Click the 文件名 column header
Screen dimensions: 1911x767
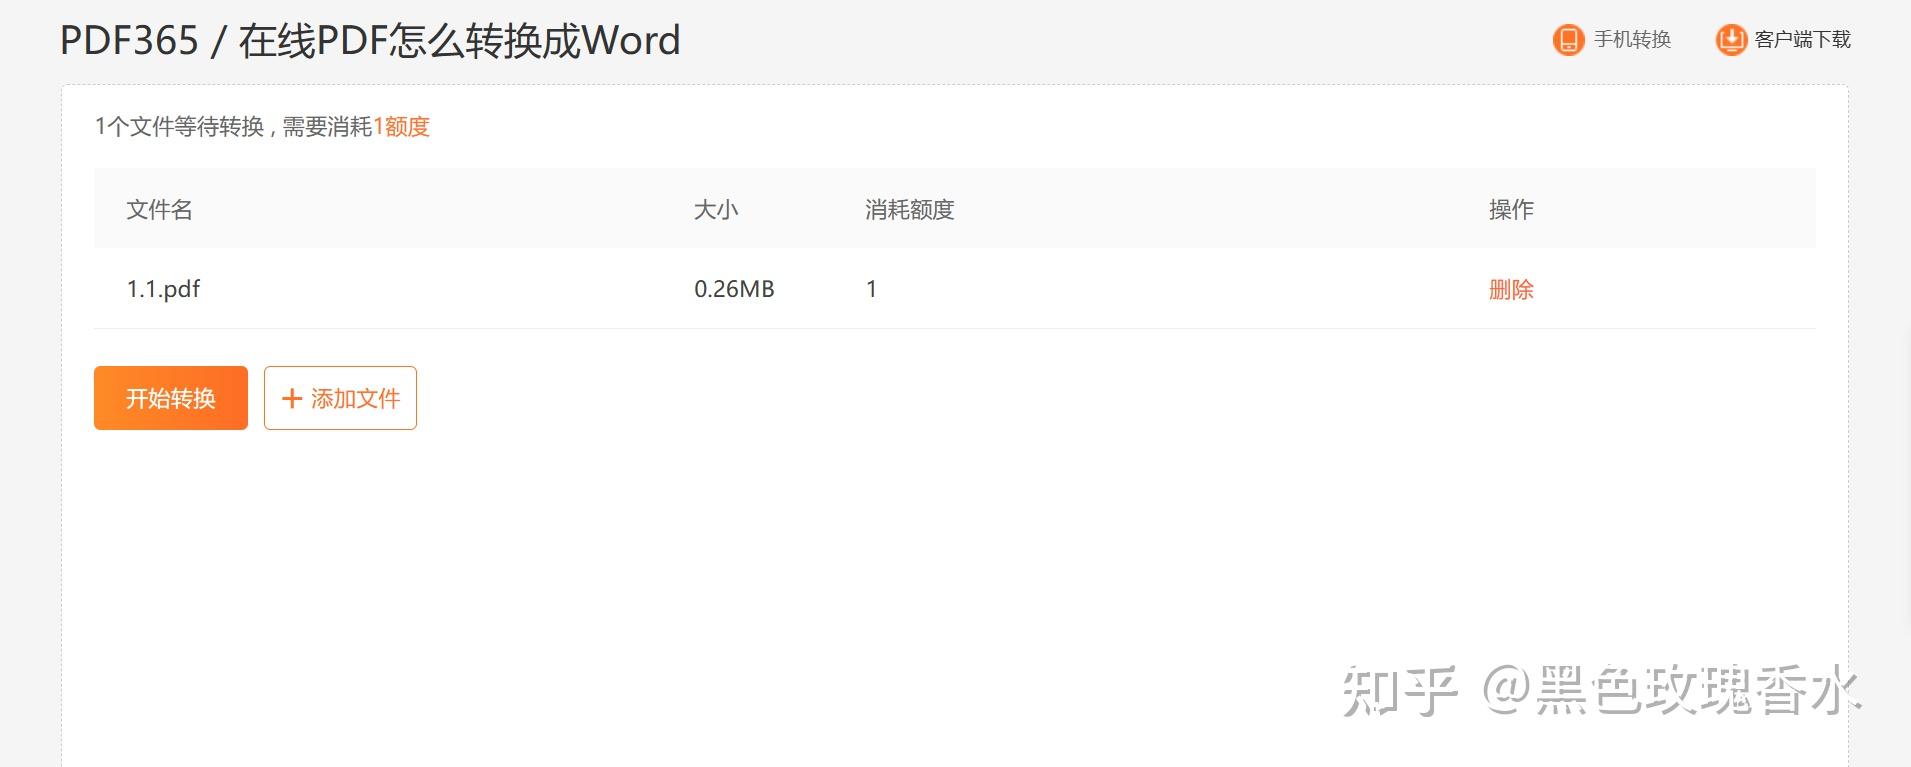160,209
